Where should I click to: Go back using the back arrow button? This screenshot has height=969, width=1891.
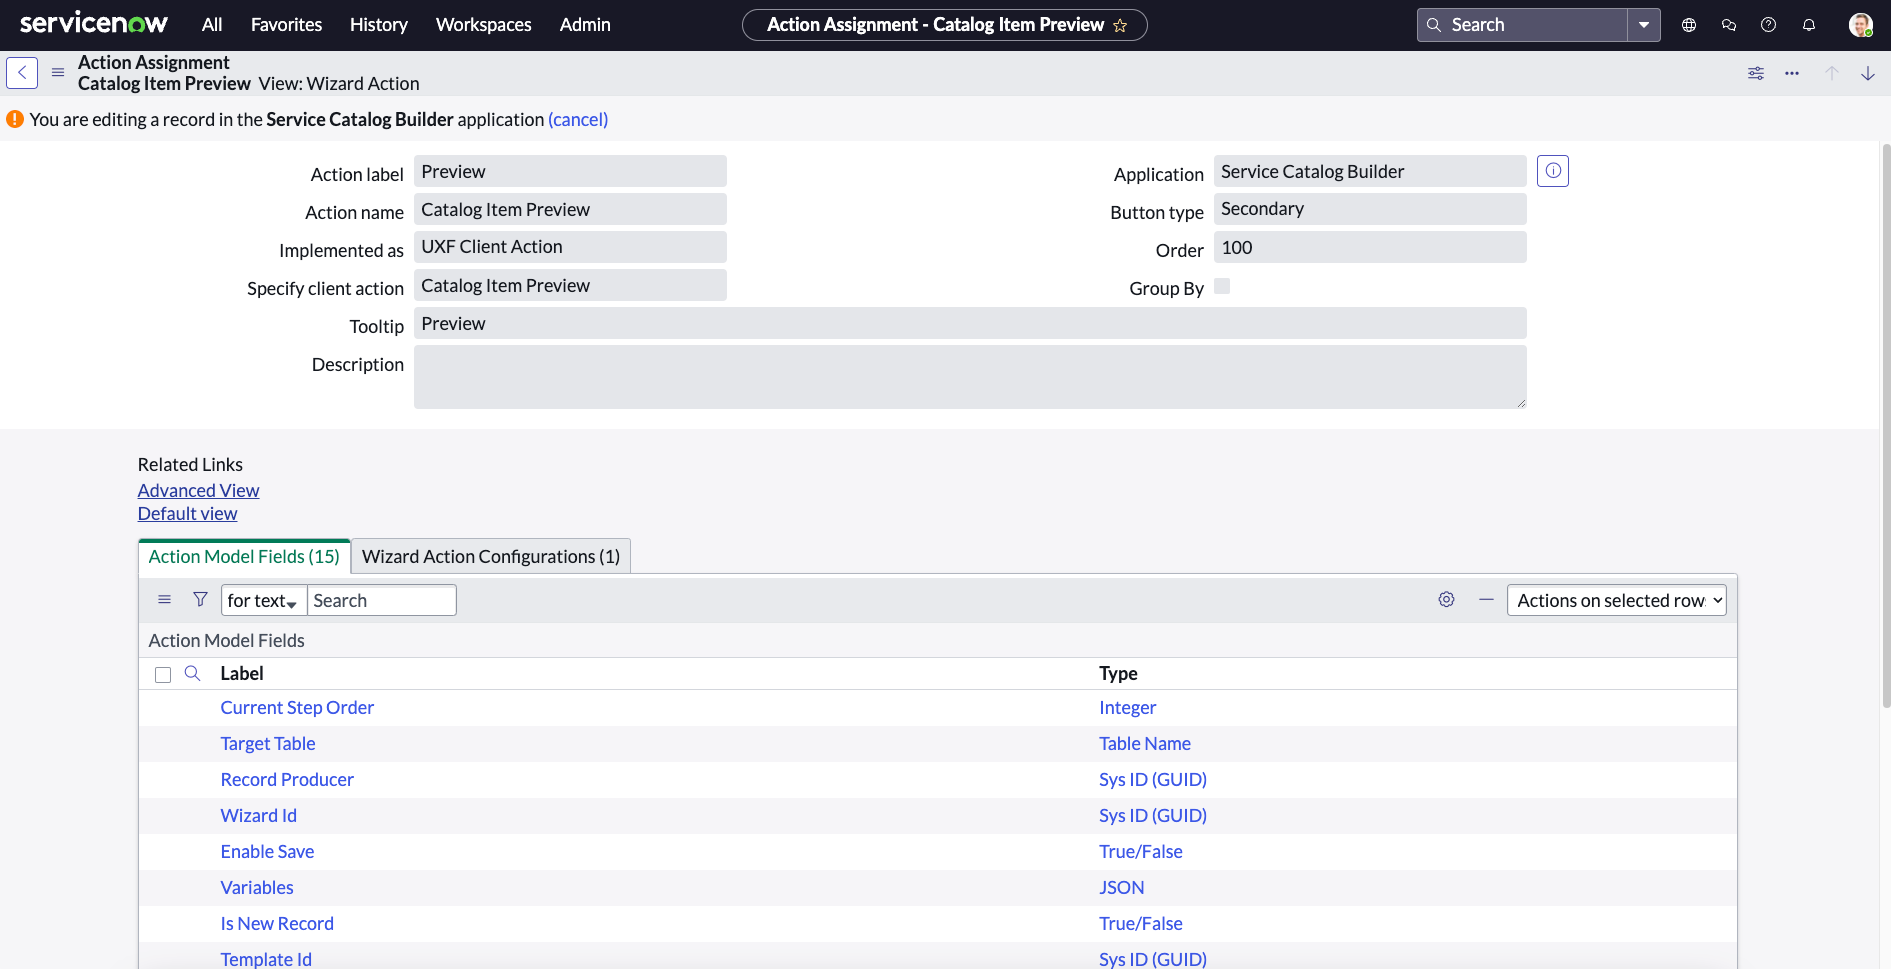[22, 73]
